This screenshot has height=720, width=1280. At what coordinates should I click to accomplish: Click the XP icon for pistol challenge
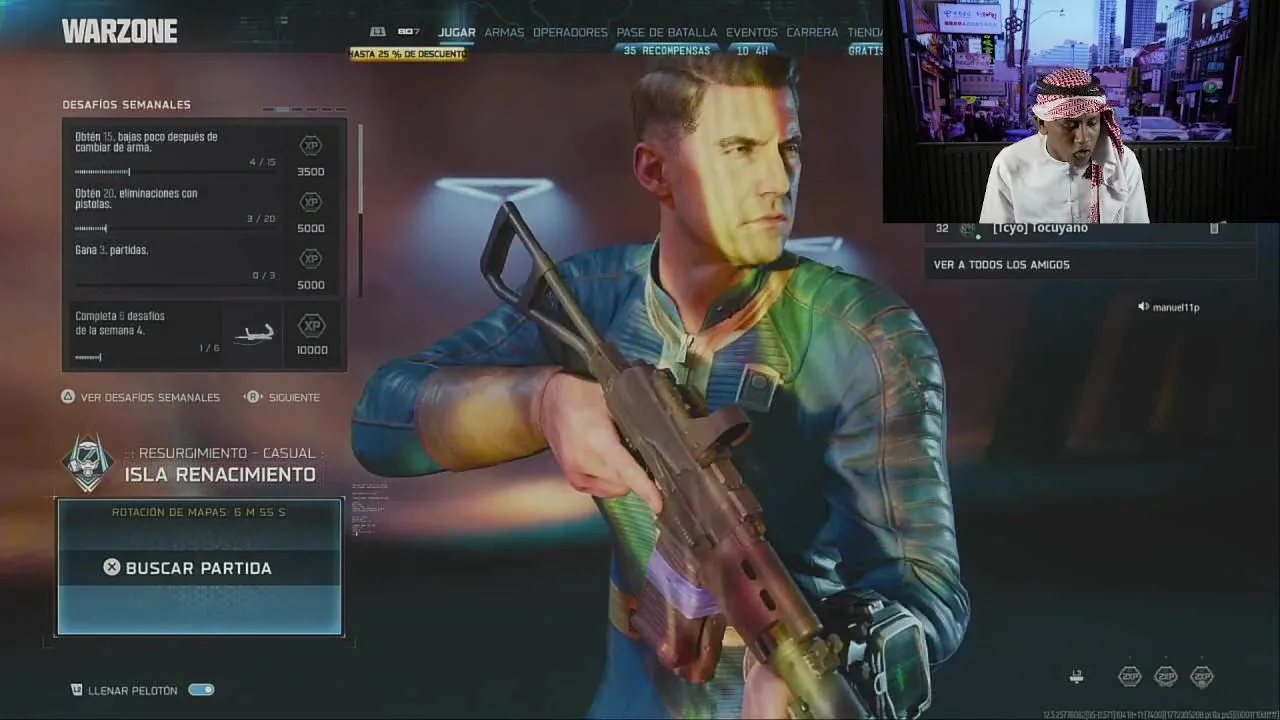tap(311, 202)
